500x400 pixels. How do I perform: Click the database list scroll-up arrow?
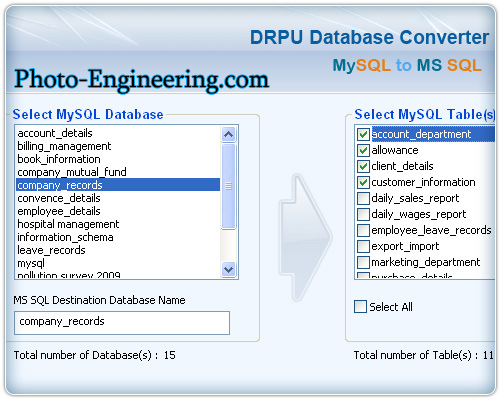pyautogui.click(x=229, y=134)
